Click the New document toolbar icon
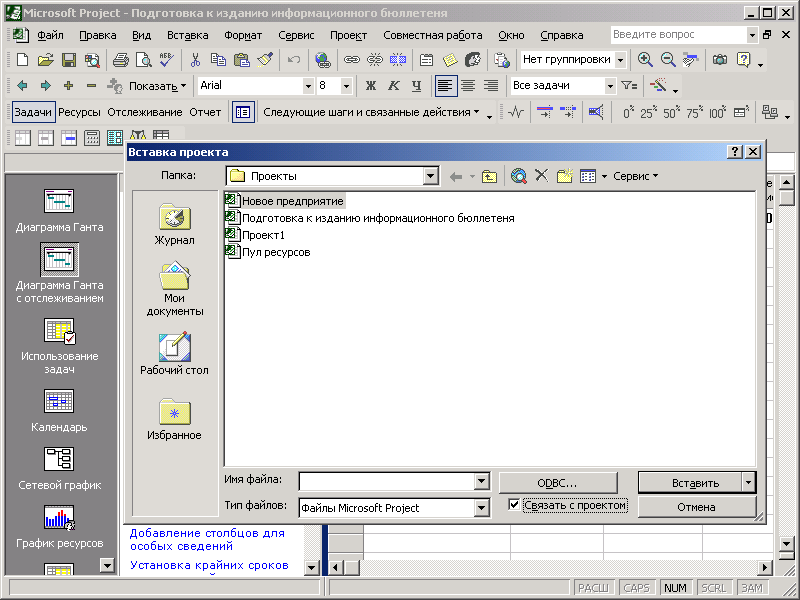Viewport: 800px width, 600px height. click(22, 60)
